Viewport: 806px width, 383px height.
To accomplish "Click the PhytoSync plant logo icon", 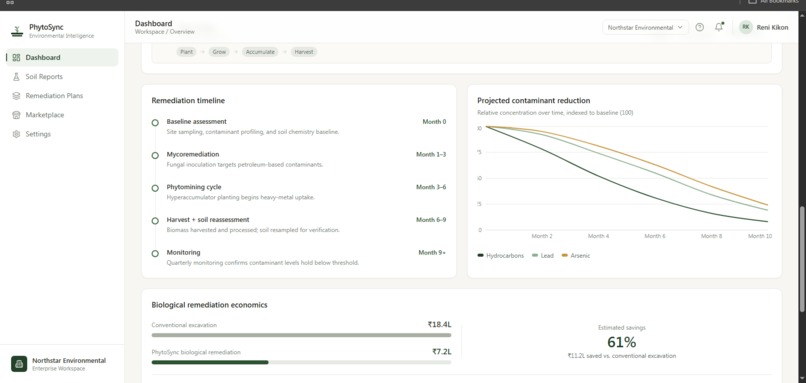I will (x=17, y=31).
